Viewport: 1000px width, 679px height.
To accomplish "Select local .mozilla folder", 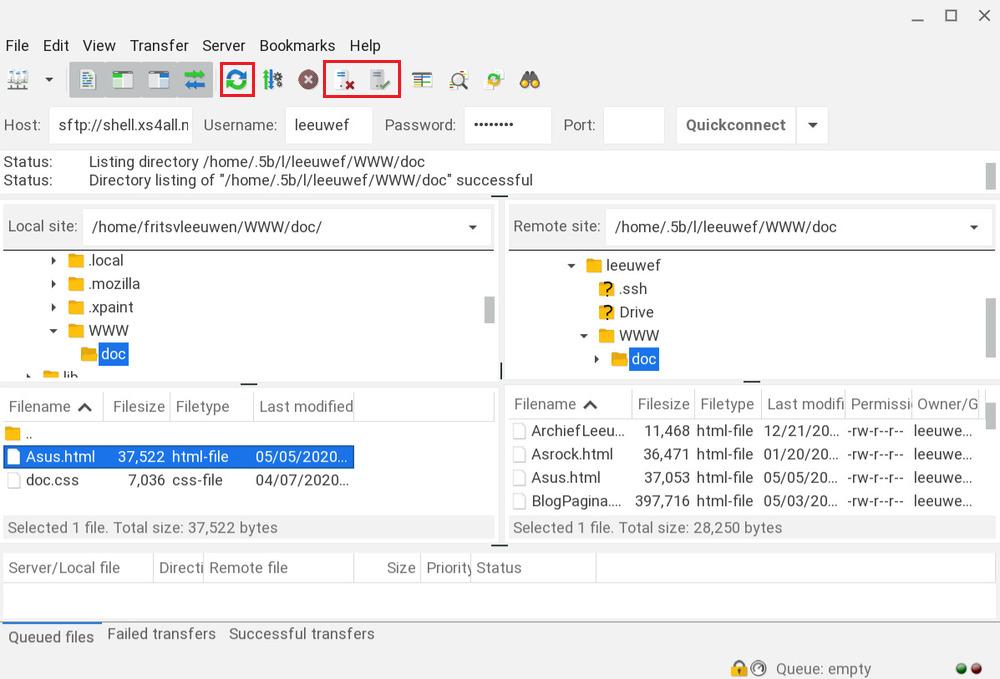I will tap(114, 284).
